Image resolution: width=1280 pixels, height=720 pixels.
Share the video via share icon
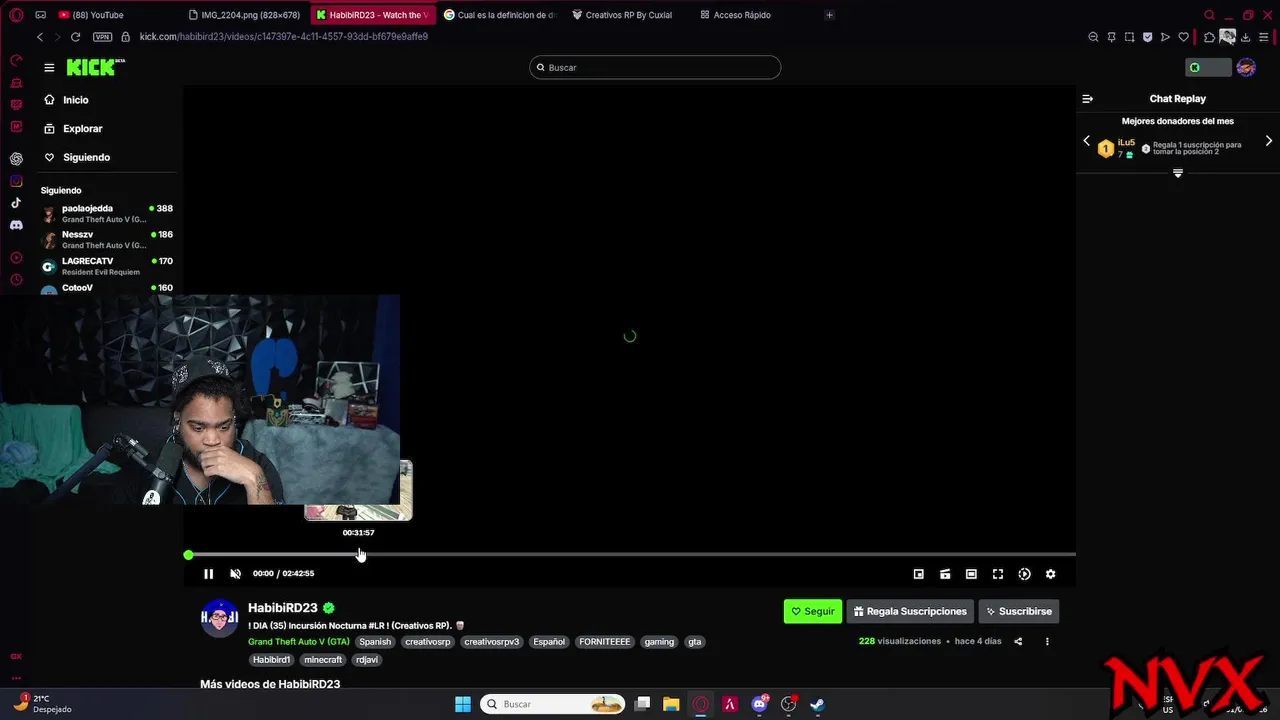click(x=1018, y=642)
